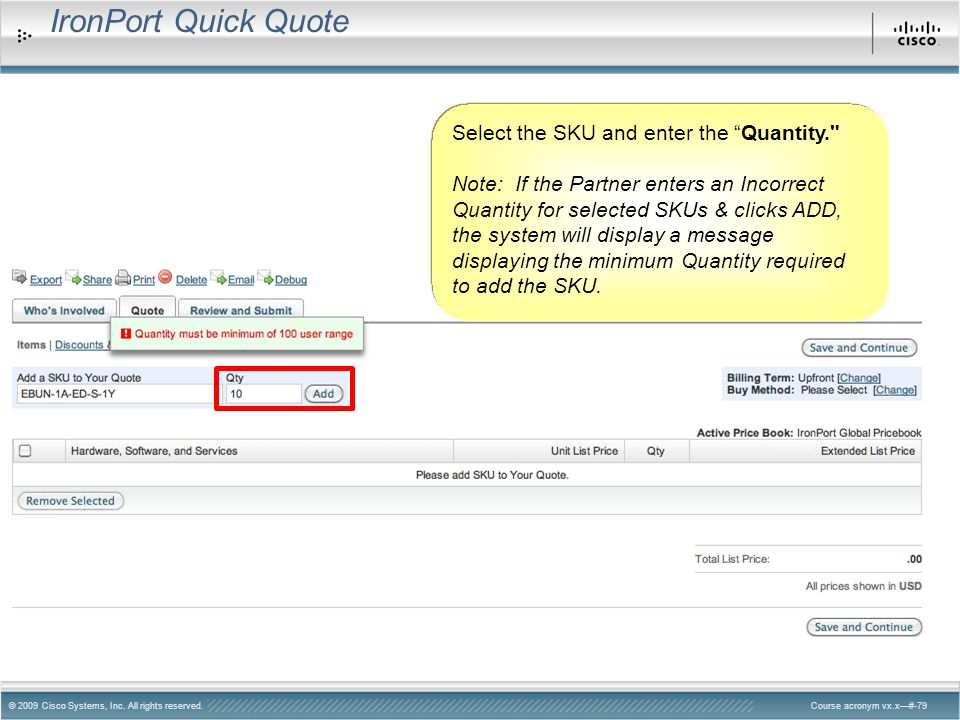Click the Active Price Book label
This screenshot has width=960, height=720.
pos(744,433)
